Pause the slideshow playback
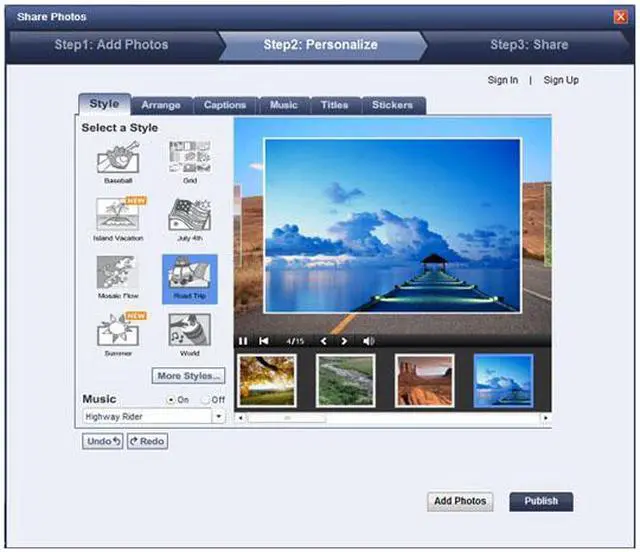Screen dimensions: 640x552 pyautogui.click(x=243, y=341)
